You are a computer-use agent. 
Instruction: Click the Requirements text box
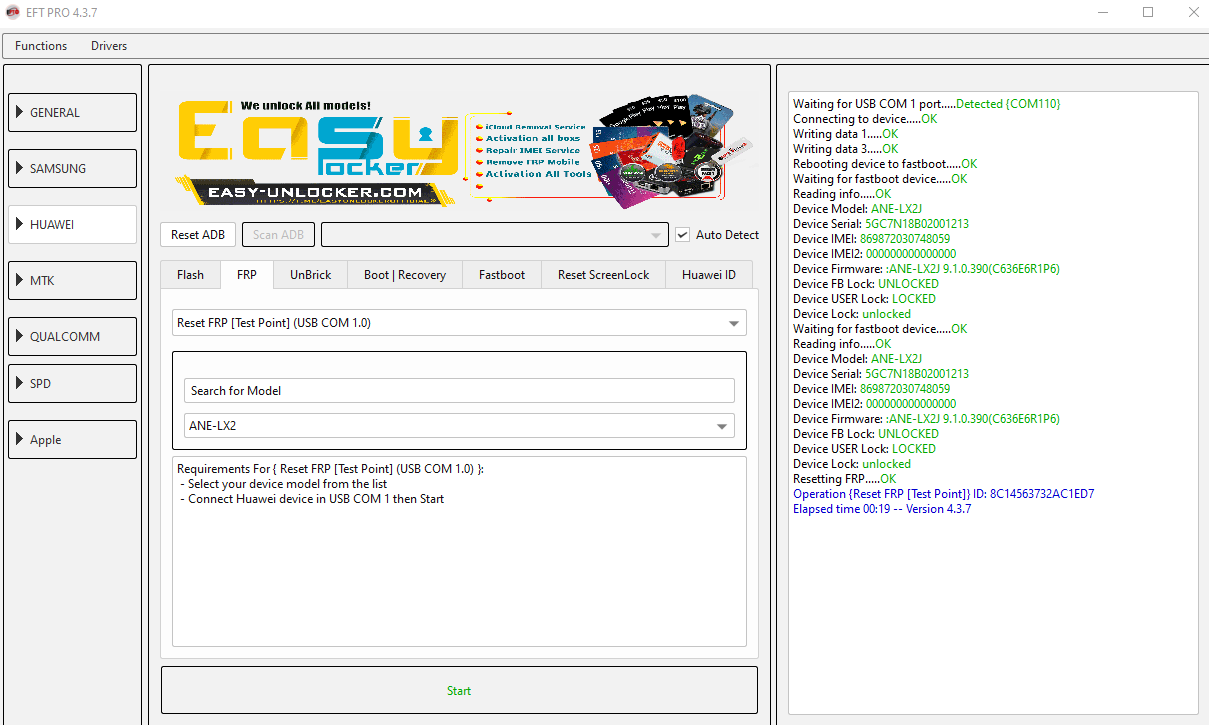tap(459, 552)
